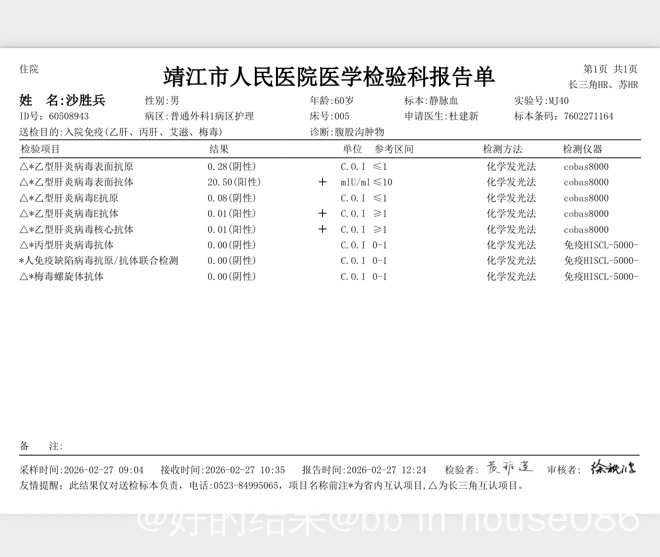Click the triangle marker before 梅毒螺旋体抗体

(22, 276)
